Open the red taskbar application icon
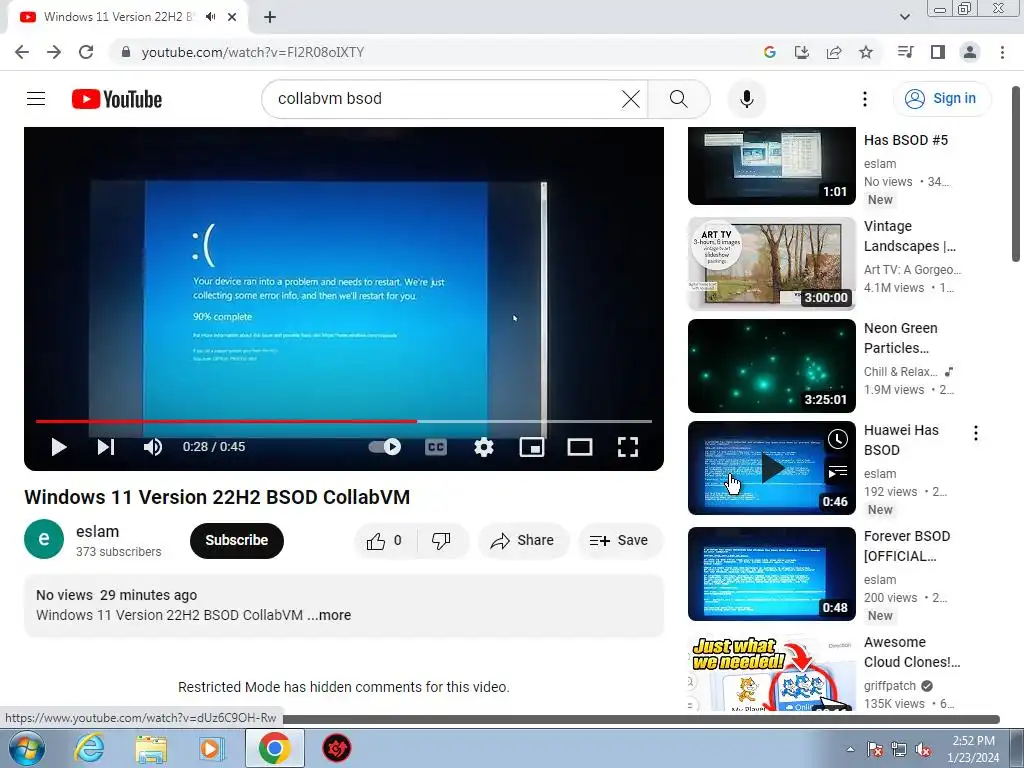Viewport: 1024px width, 768px height. [337, 748]
